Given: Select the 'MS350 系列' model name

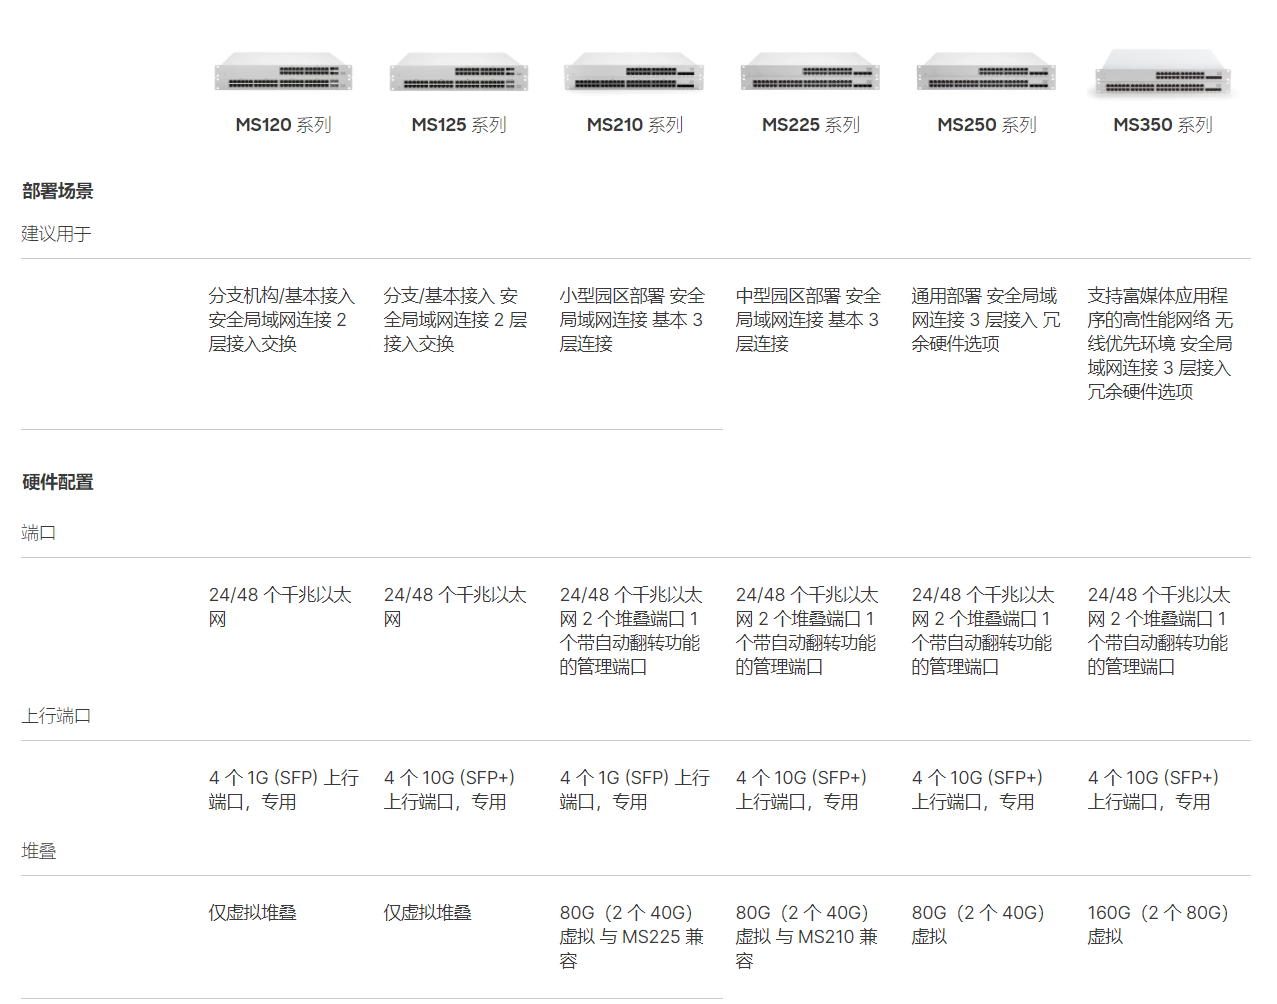Looking at the screenshot, I should (1163, 125).
